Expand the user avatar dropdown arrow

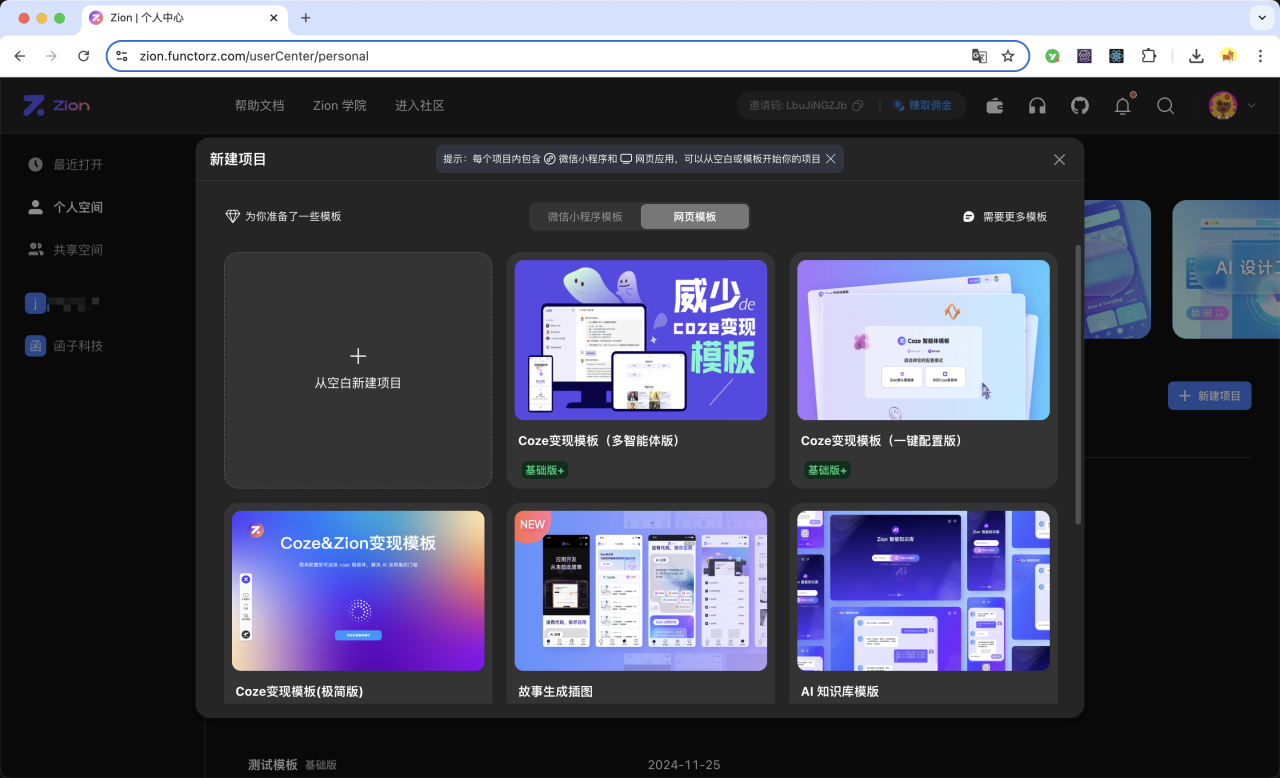[x=1251, y=106]
